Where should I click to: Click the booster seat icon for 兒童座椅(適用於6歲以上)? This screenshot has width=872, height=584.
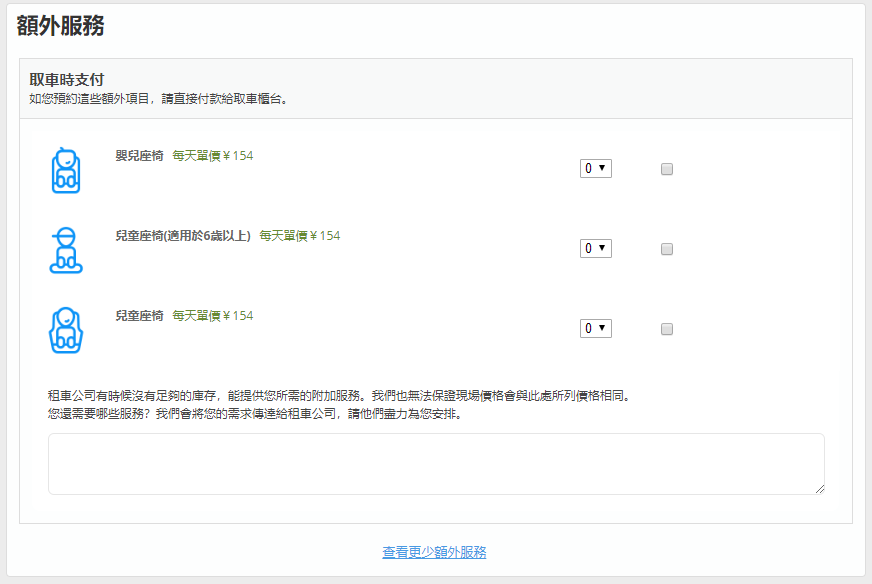66,250
